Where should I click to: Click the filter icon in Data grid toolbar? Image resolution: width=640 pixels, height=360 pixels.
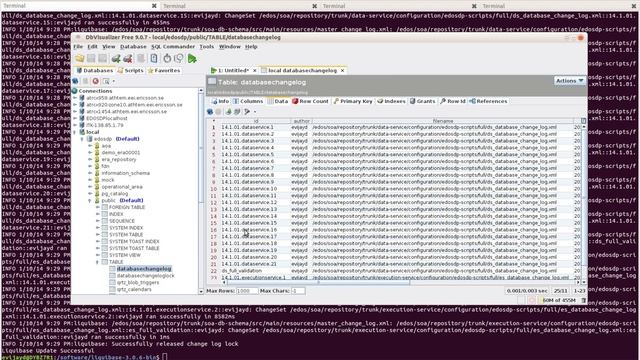(247, 111)
